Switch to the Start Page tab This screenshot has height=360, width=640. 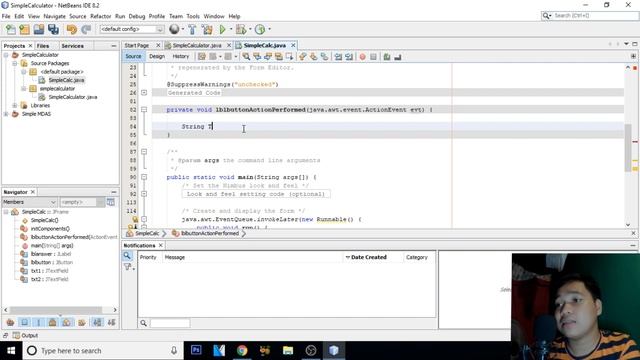point(137,45)
